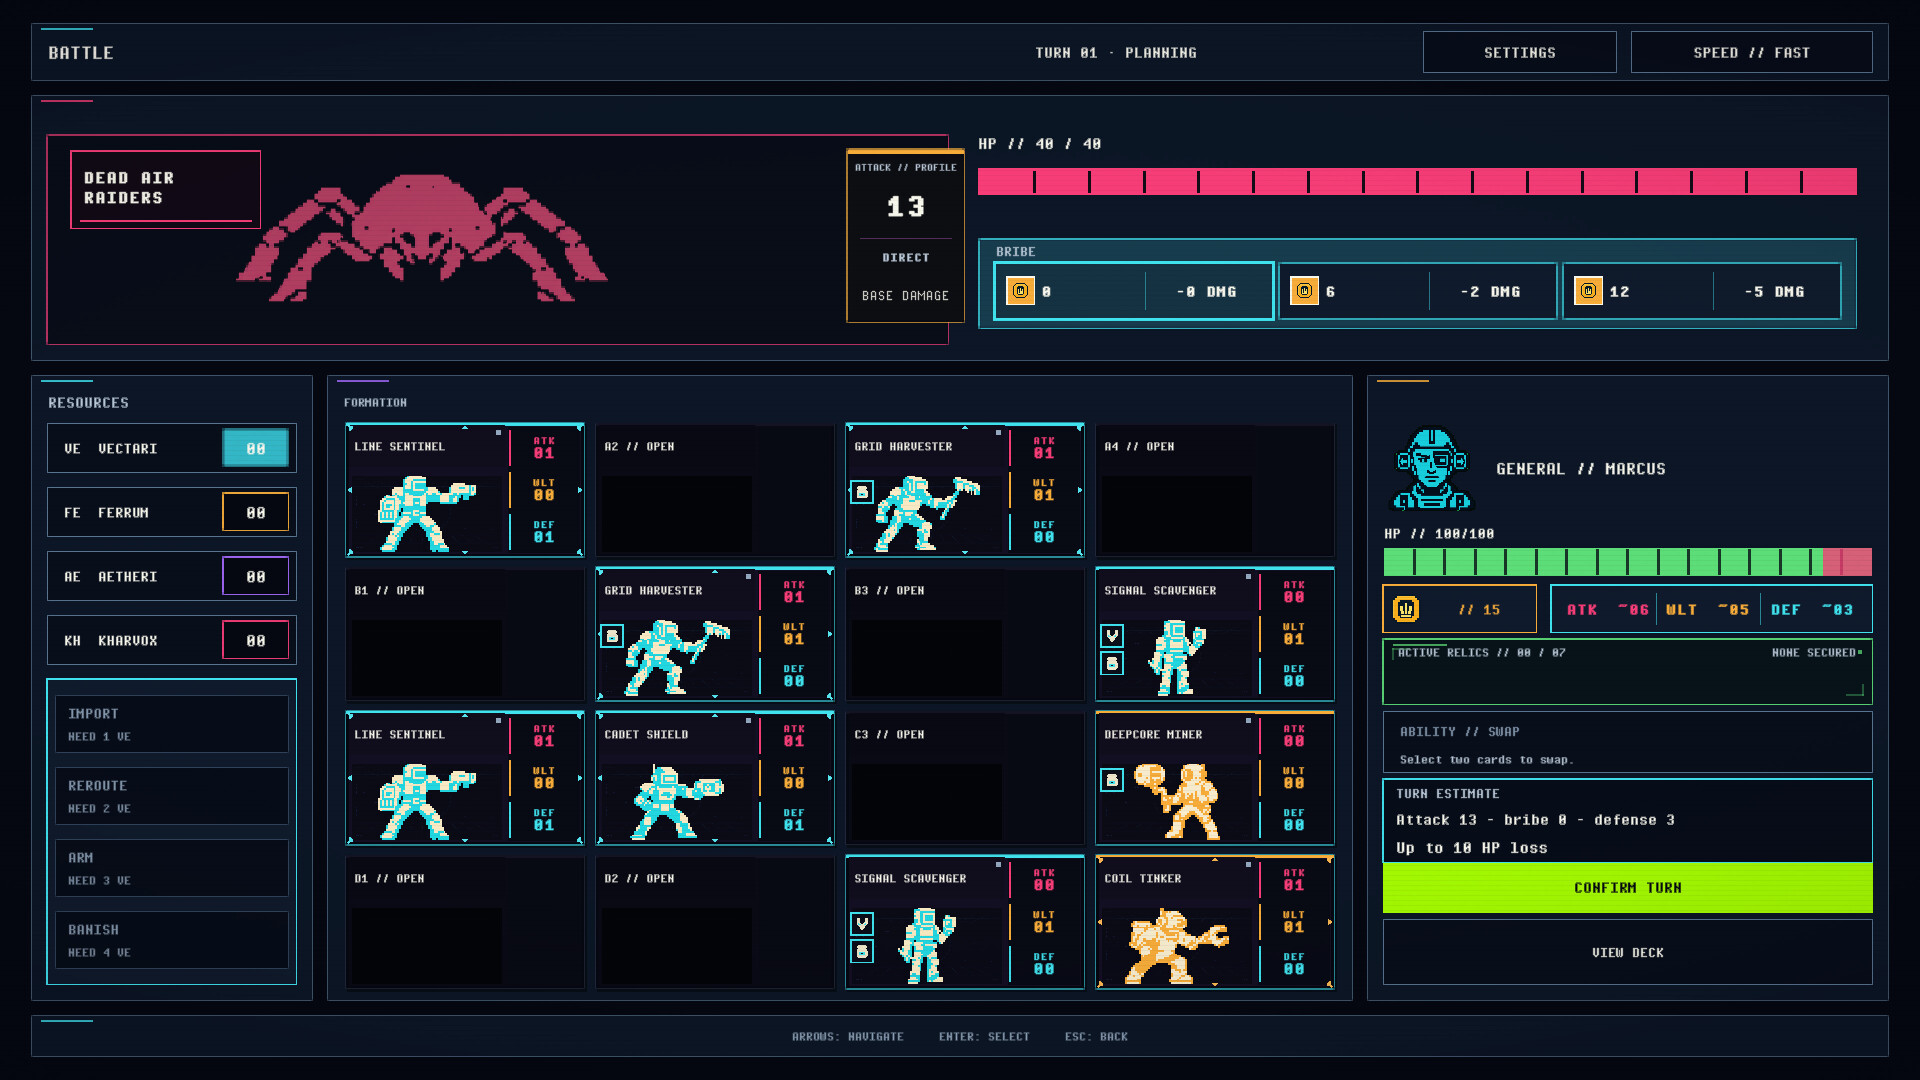Select the D1 // OPEN formation slot
This screenshot has height=1080, width=1920.
(x=465, y=922)
